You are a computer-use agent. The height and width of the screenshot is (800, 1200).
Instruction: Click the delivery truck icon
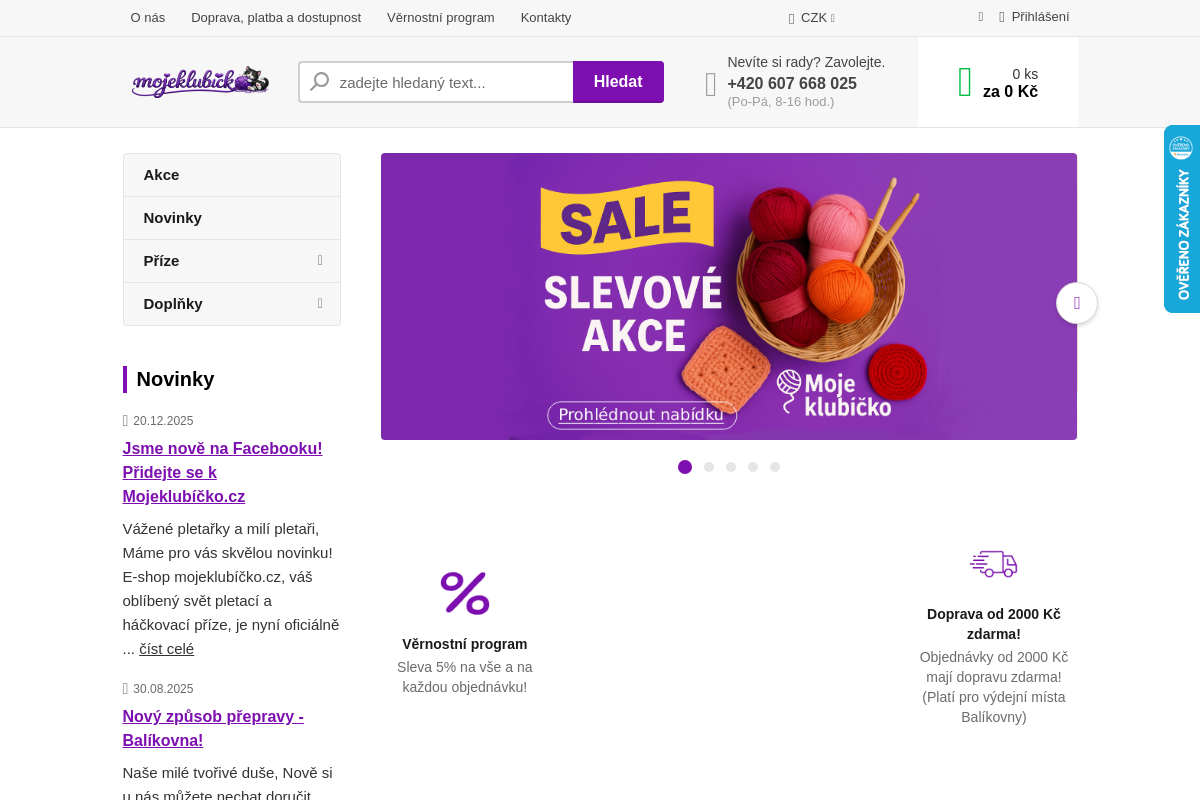[x=993, y=563]
